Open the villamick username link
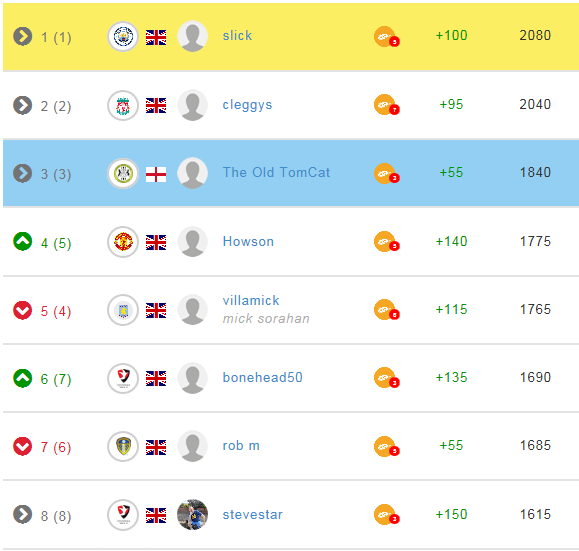 click(251, 301)
